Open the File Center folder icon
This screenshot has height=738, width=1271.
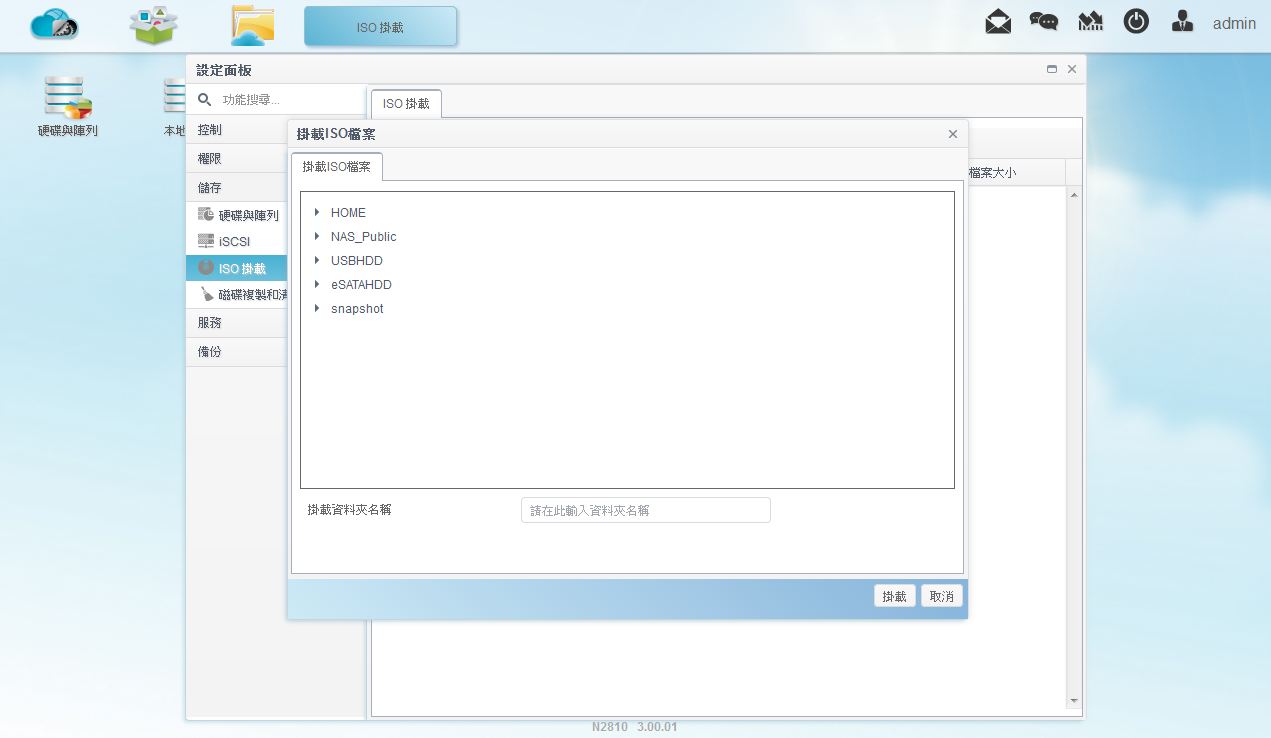pyautogui.click(x=253, y=25)
